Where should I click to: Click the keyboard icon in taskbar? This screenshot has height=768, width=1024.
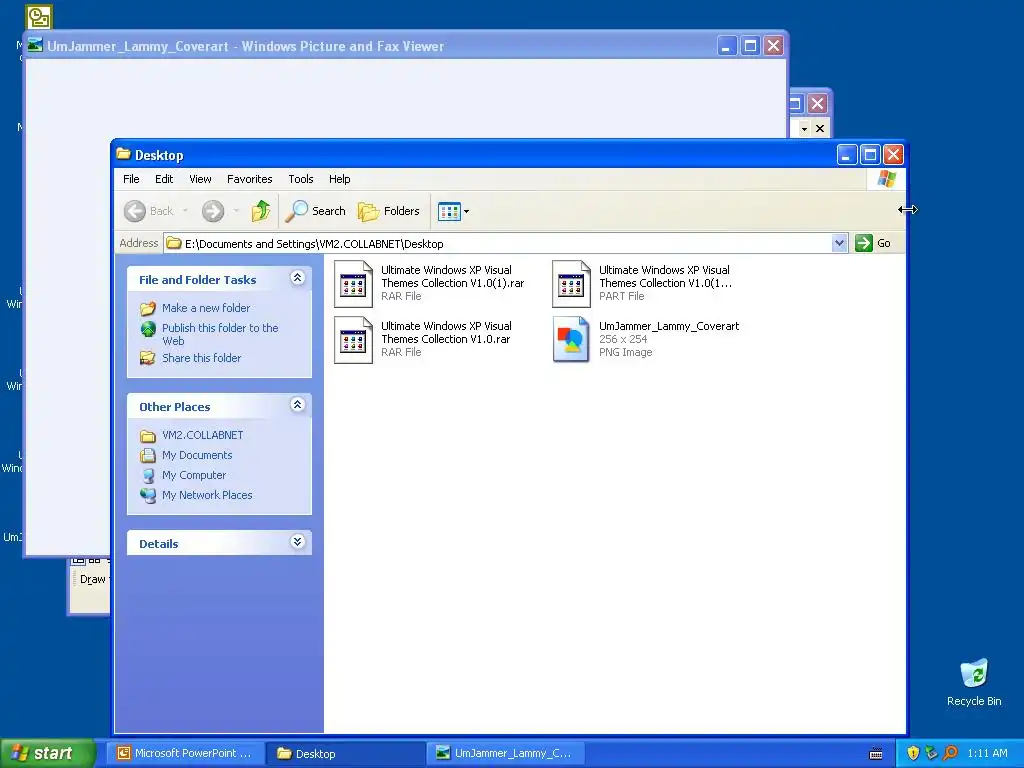876,754
